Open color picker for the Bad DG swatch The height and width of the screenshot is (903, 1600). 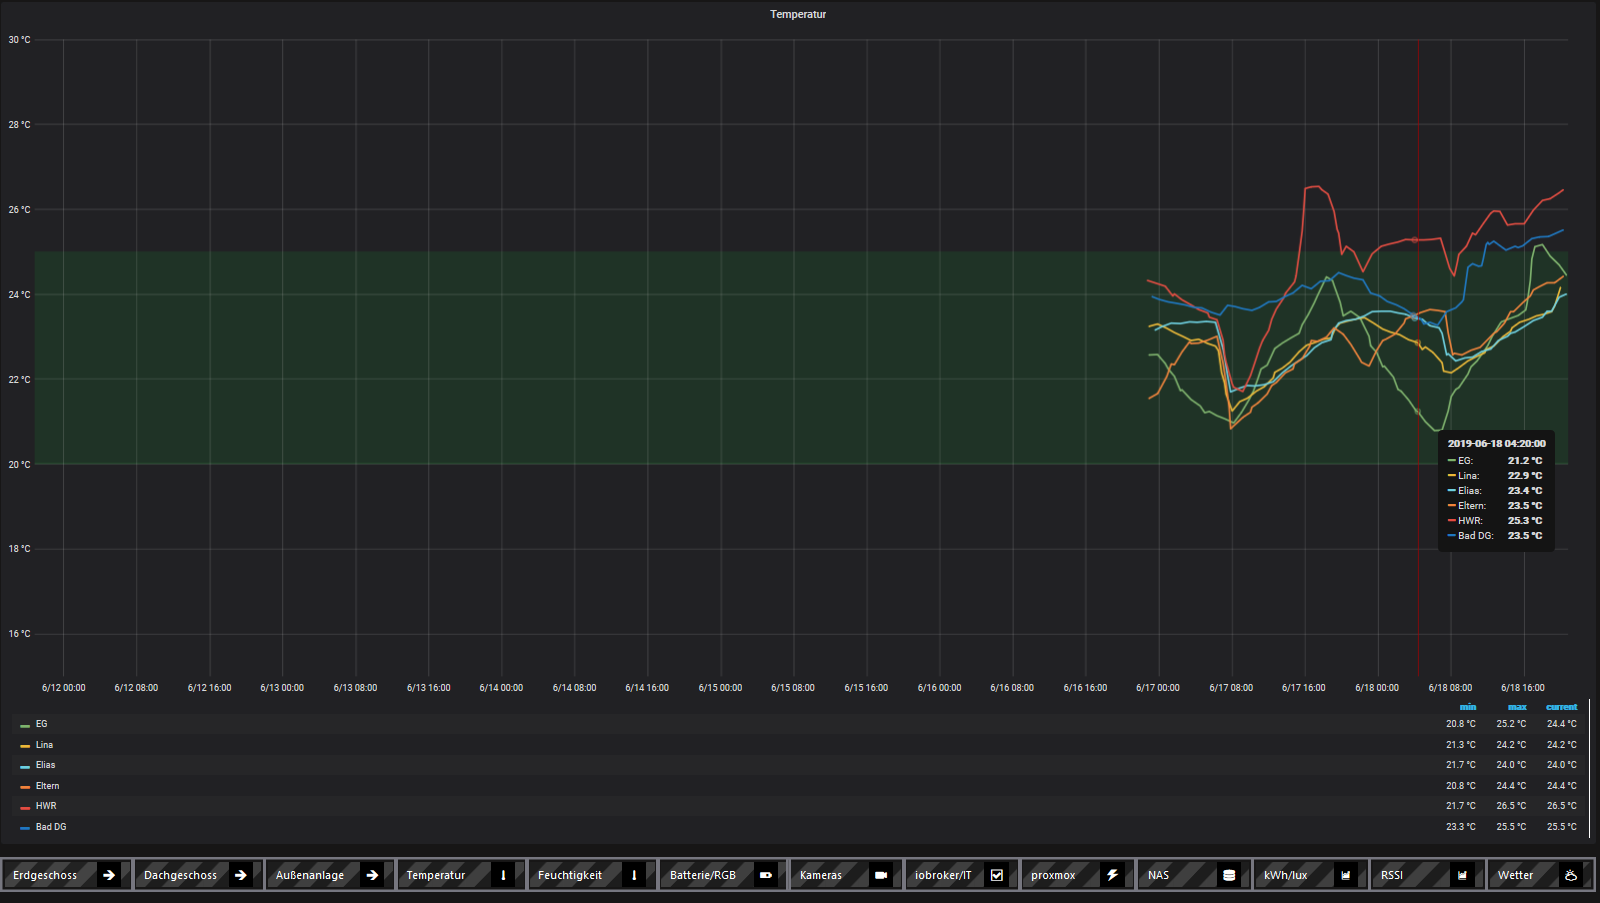25,828
